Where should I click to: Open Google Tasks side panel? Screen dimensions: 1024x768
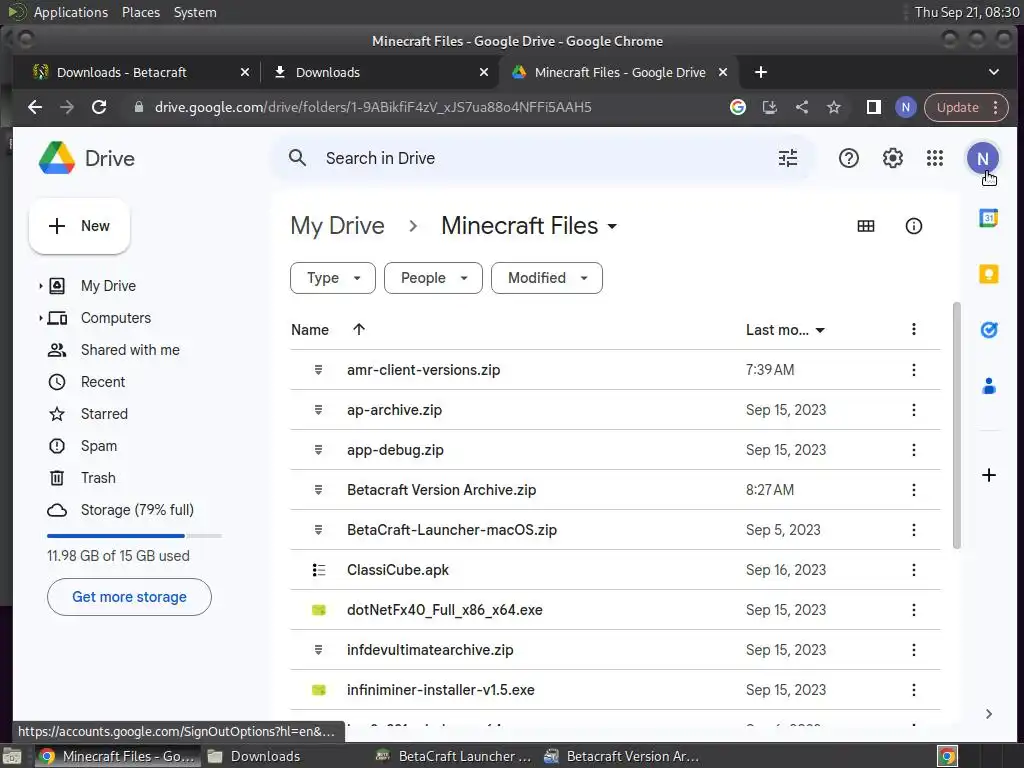(988, 330)
